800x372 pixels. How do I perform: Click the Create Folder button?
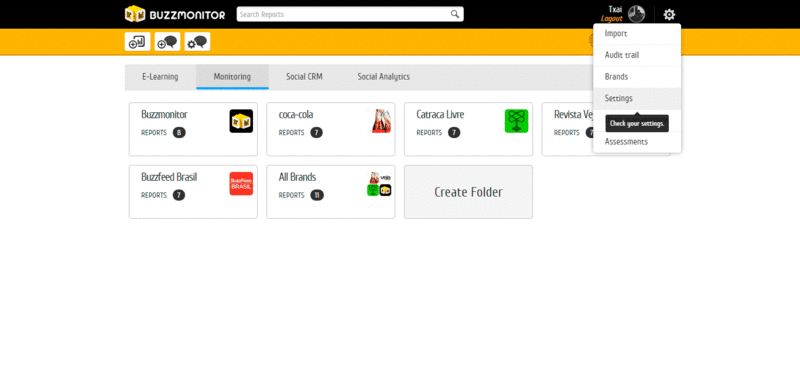point(468,192)
